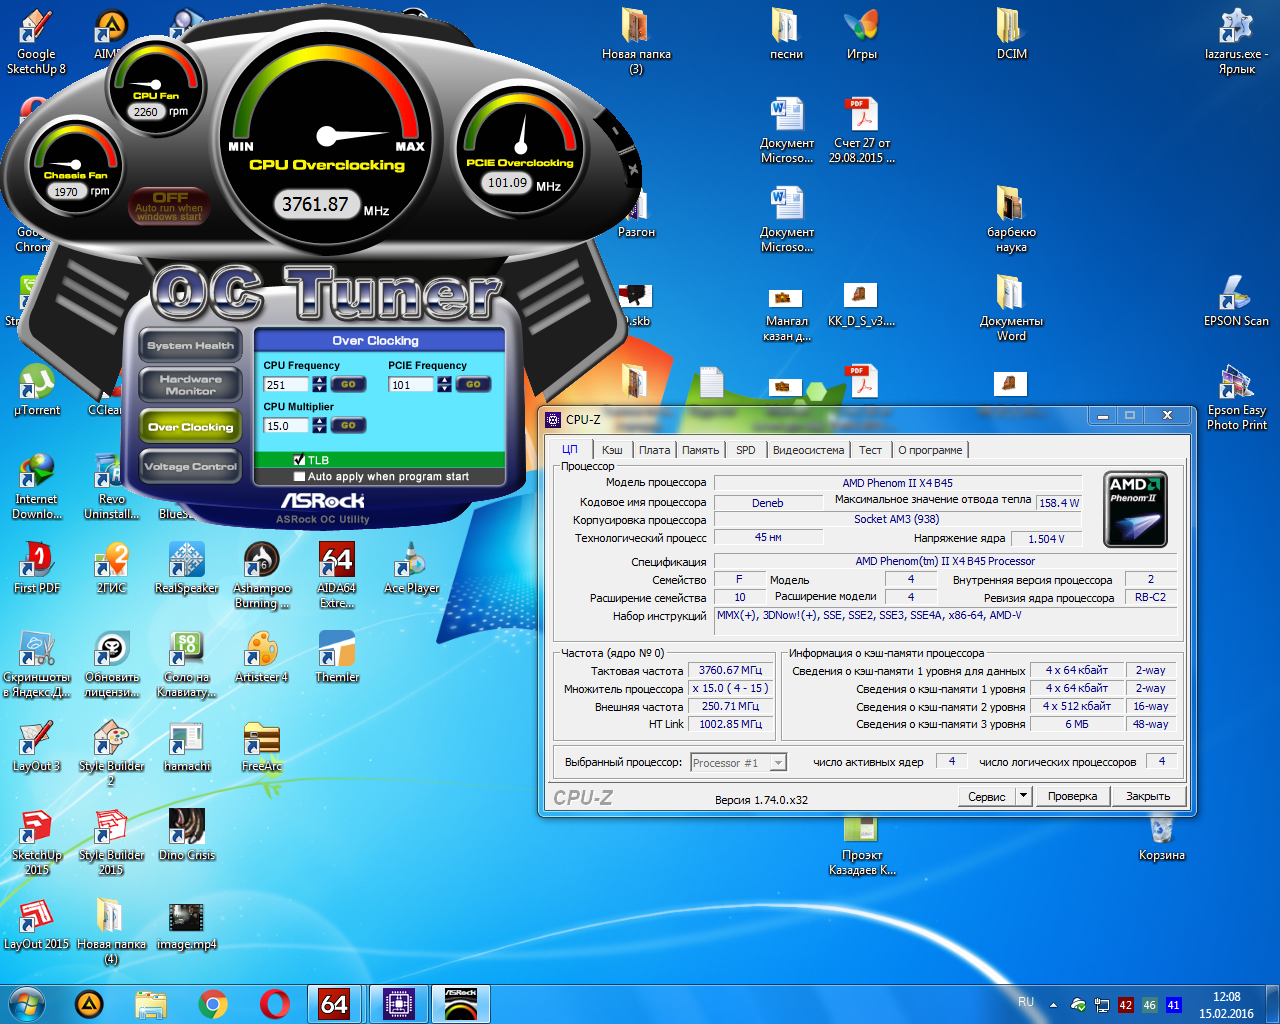This screenshot has width=1280, height=1024.
Task: Open the Игры desktop folder
Action: click(x=861, y=33)
